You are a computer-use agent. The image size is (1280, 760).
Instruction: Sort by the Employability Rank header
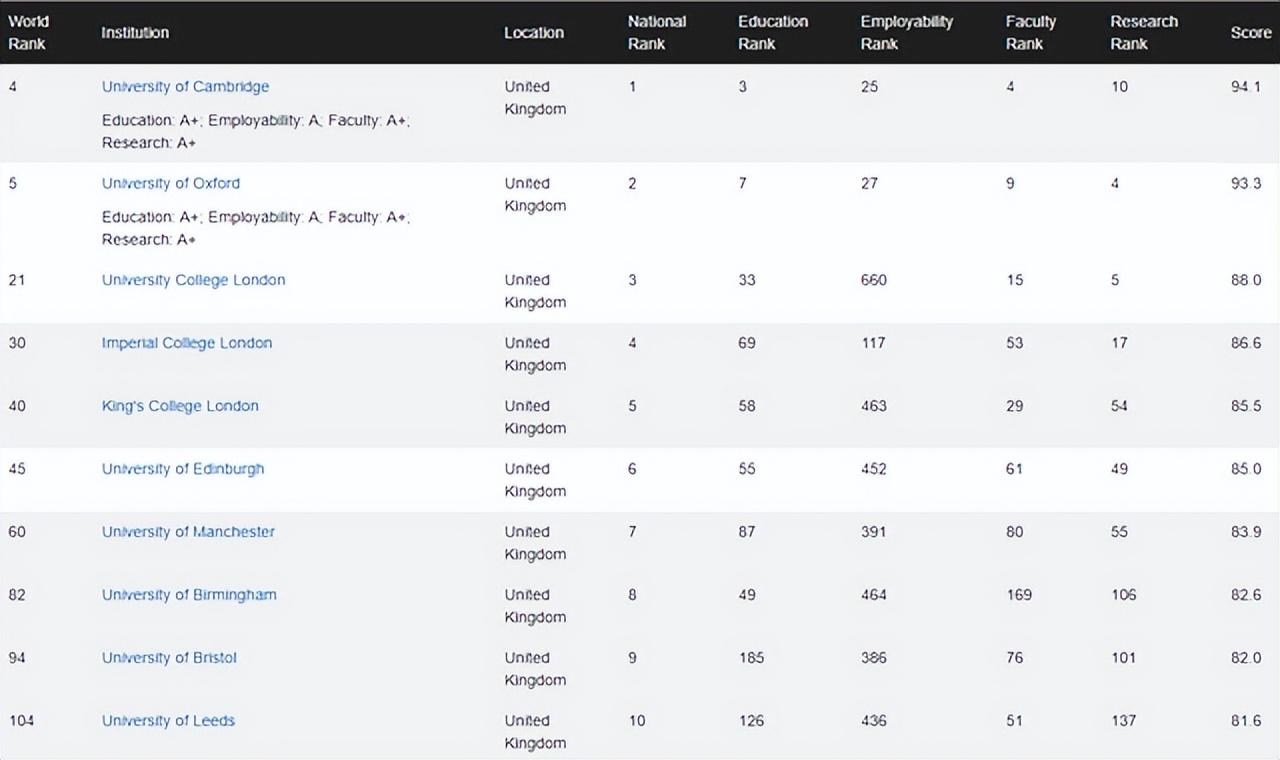pyautogui.click(x=906, y=32)
